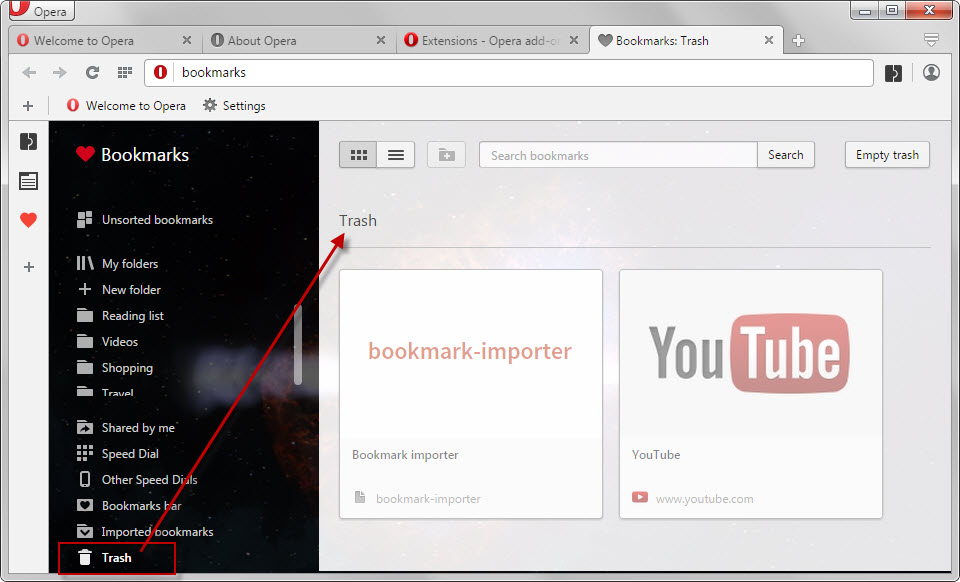
Task: Open the tab menu icon
Action: point(931,40)
